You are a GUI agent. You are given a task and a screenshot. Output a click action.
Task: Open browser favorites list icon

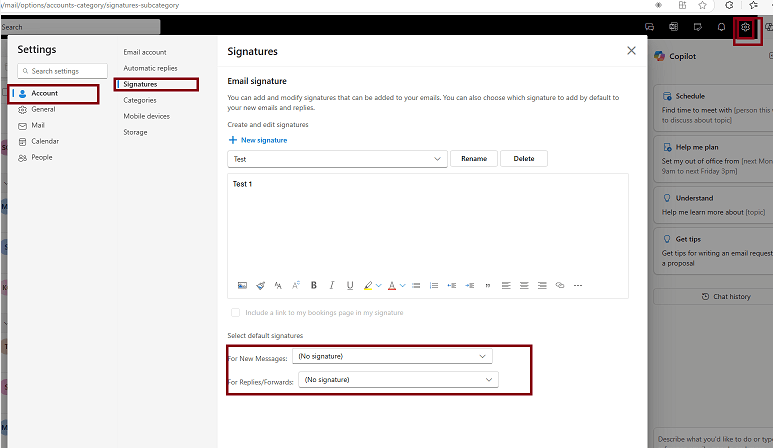click(753, 5)
